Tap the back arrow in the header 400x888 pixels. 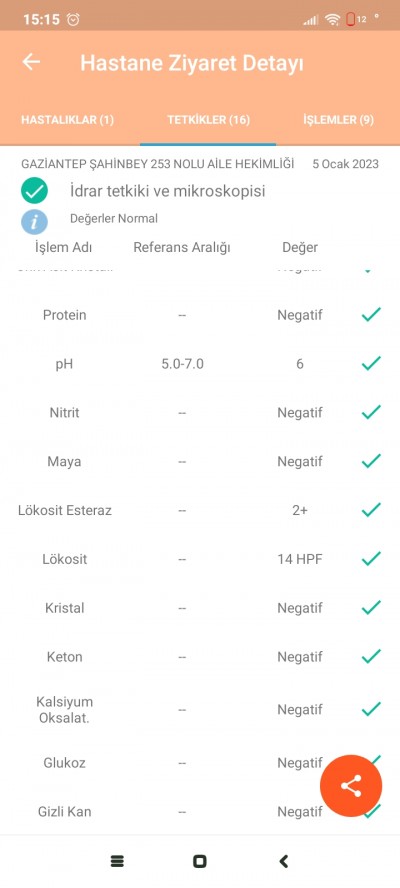coord(31,62)
